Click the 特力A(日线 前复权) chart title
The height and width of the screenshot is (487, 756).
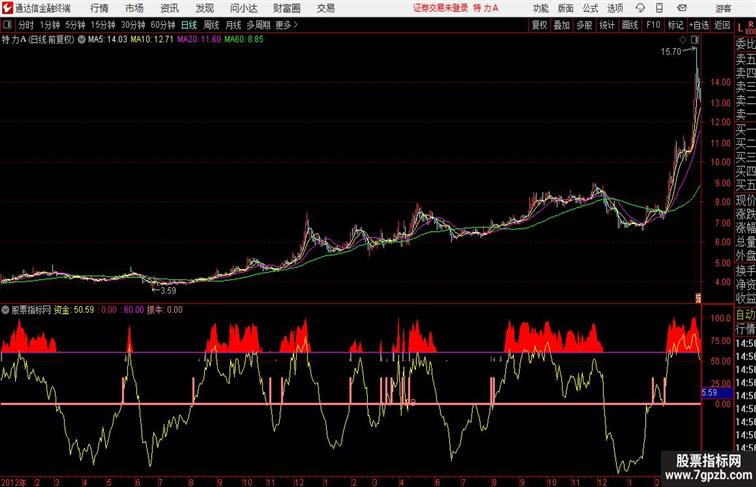[38, 40]
